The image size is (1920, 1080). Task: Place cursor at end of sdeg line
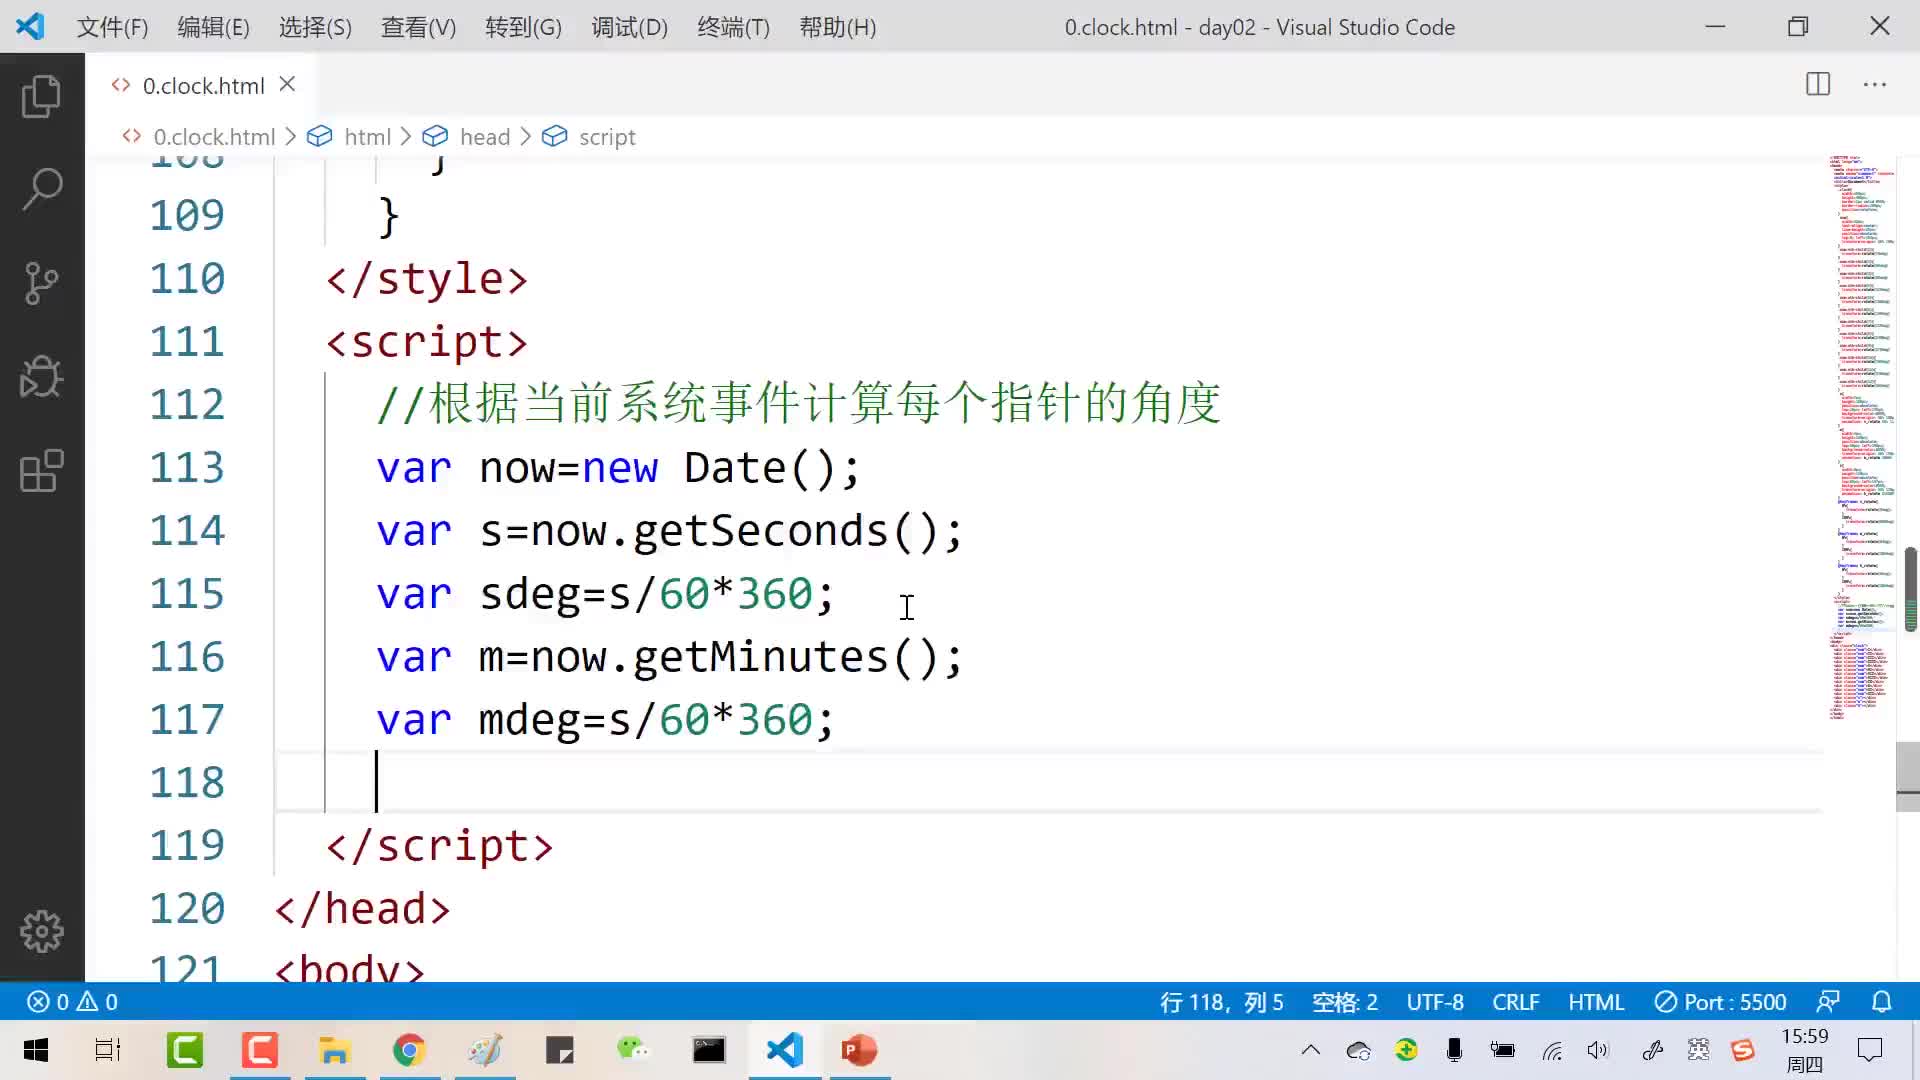(x=836, y=594)
